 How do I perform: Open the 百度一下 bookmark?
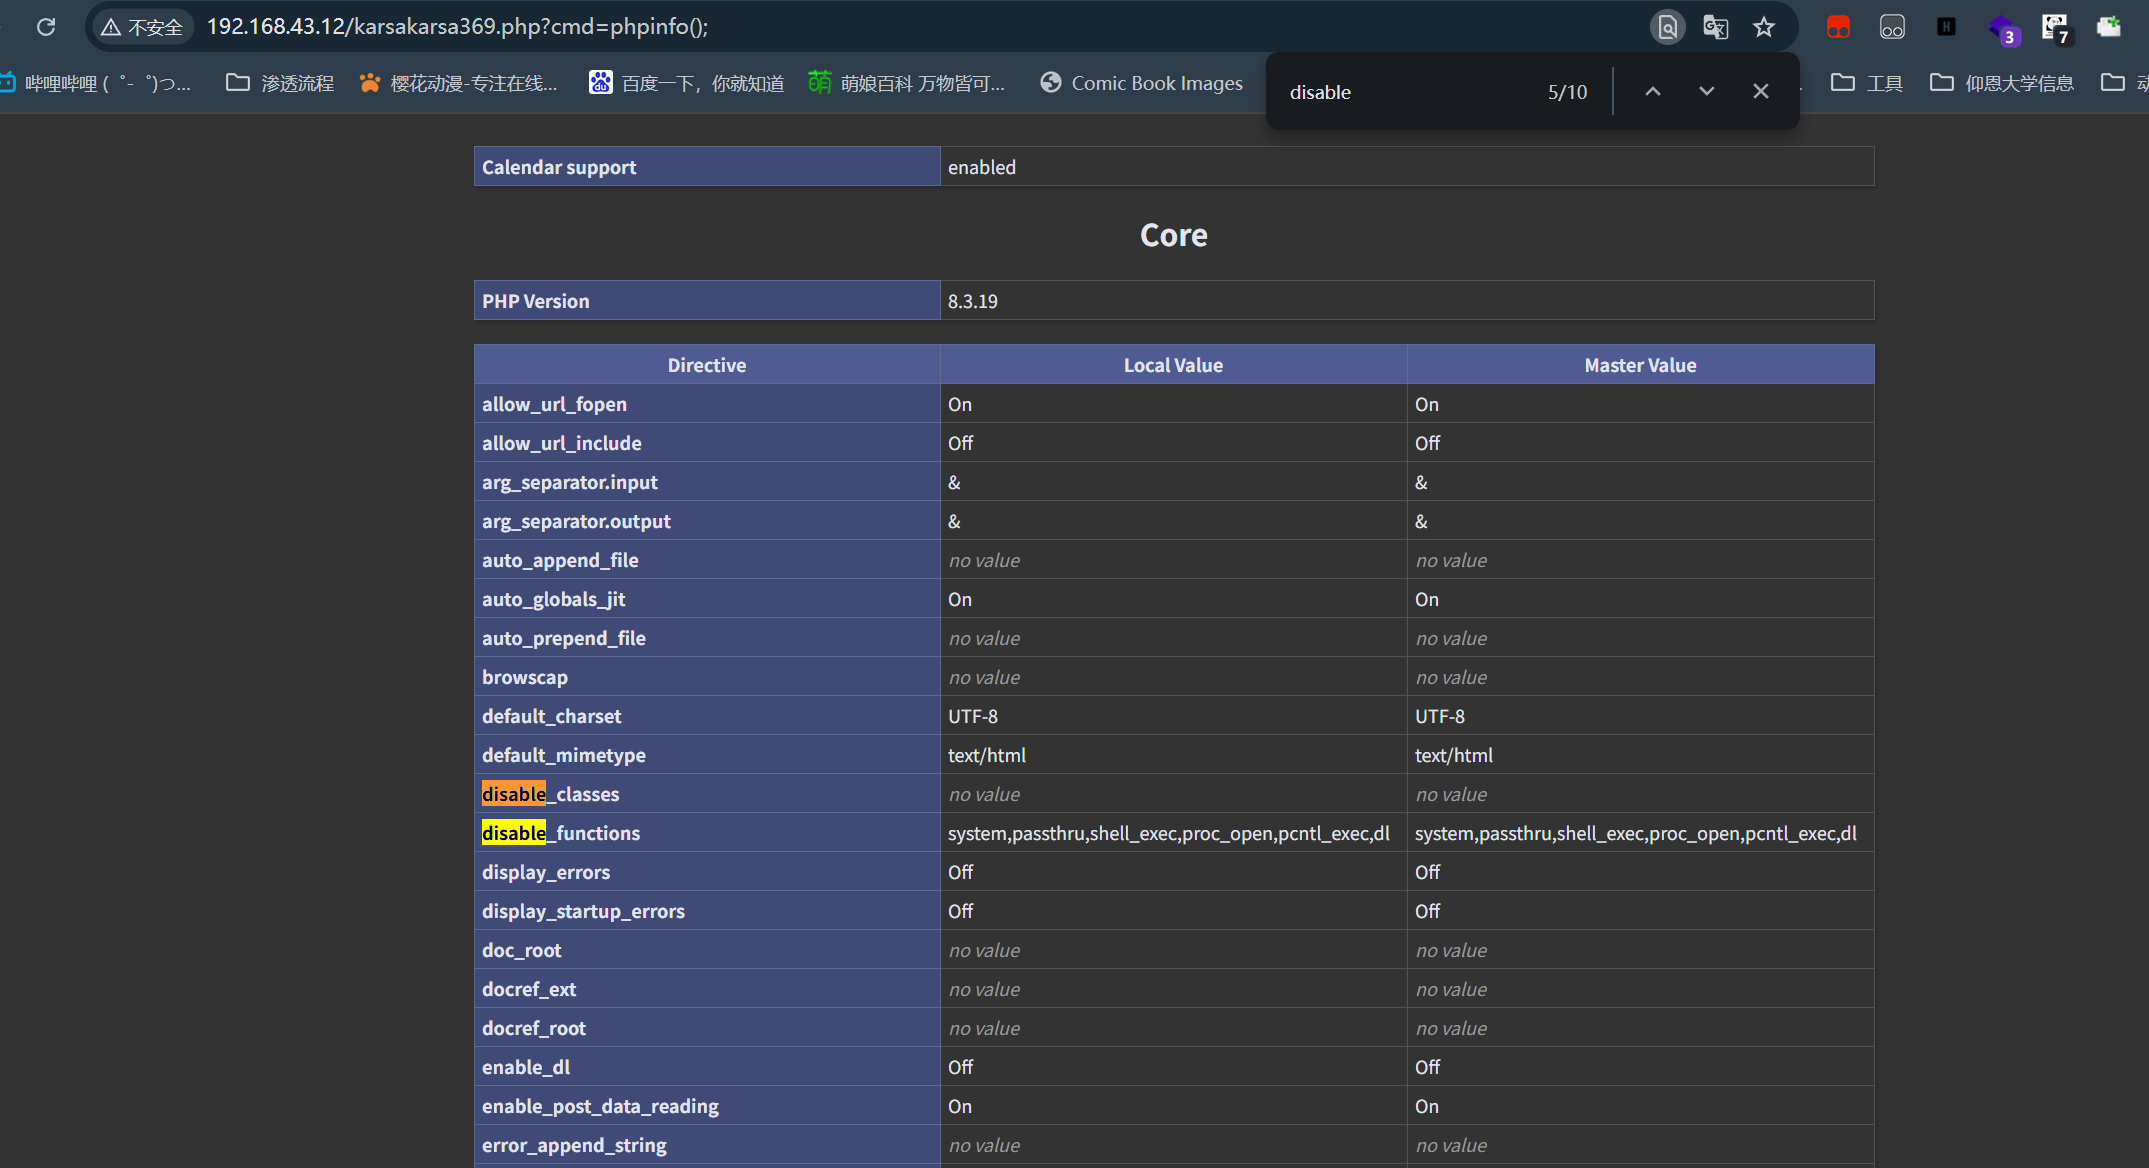tap(686, 83)
